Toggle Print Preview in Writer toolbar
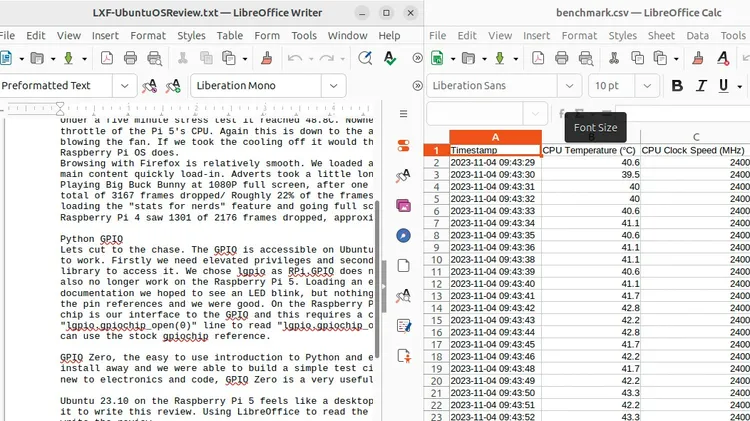750x421 pixels. pos(154,58)
